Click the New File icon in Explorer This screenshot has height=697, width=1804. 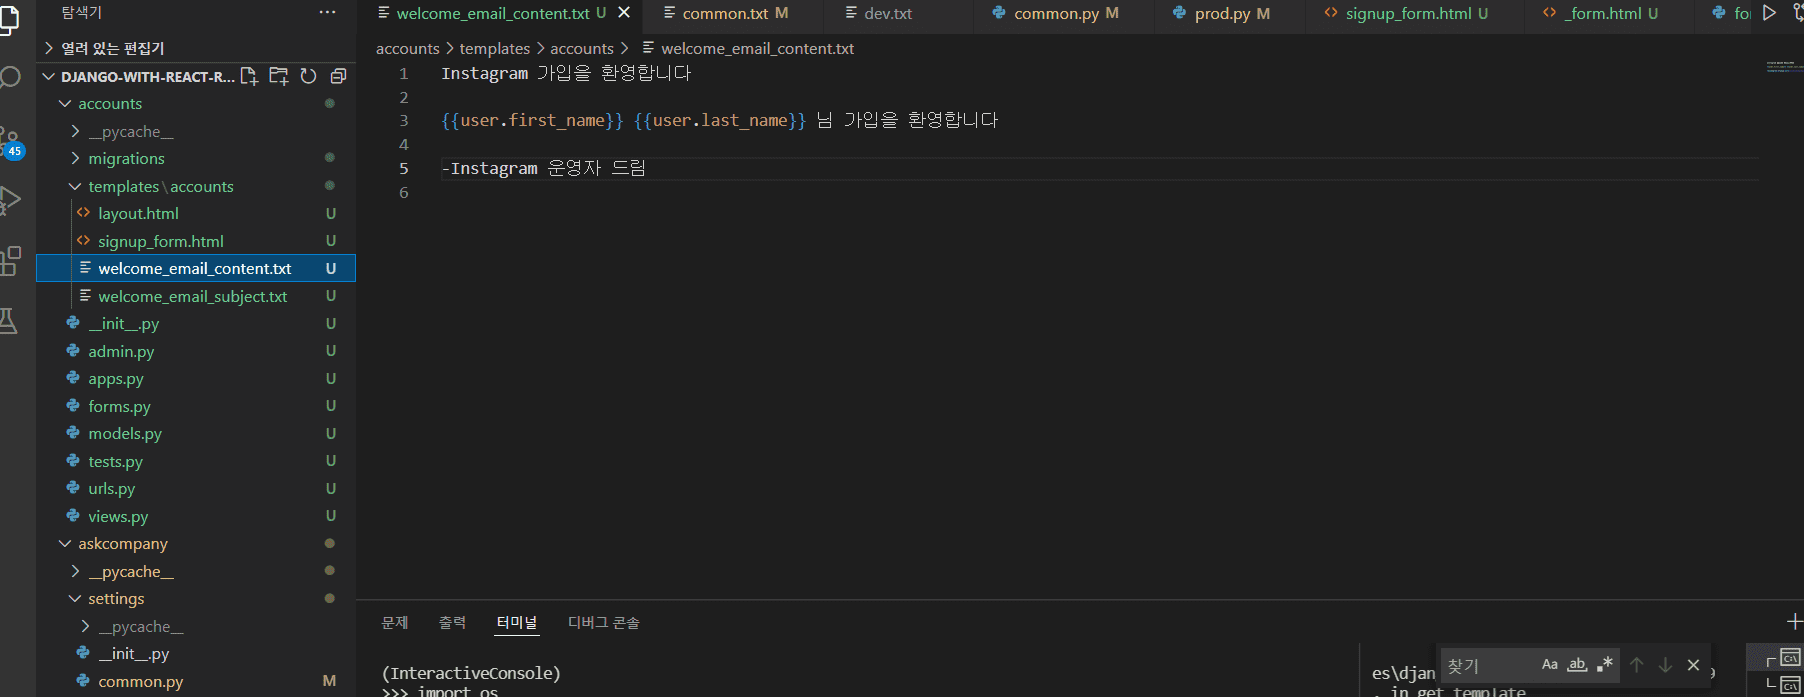pos(249,76)
